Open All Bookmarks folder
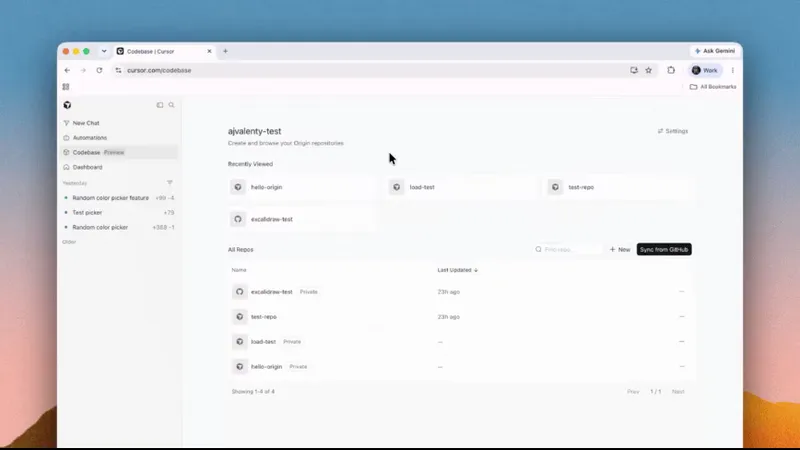The image size is (800, 450). [713, 87]
